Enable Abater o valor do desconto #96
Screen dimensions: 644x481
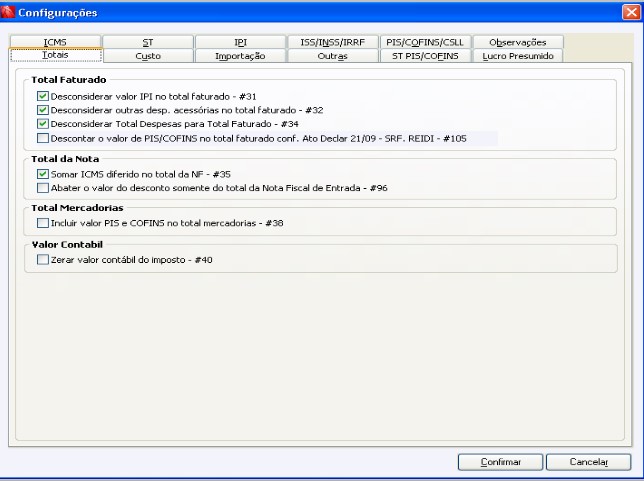pyautogui.click(x=43, y=188)
